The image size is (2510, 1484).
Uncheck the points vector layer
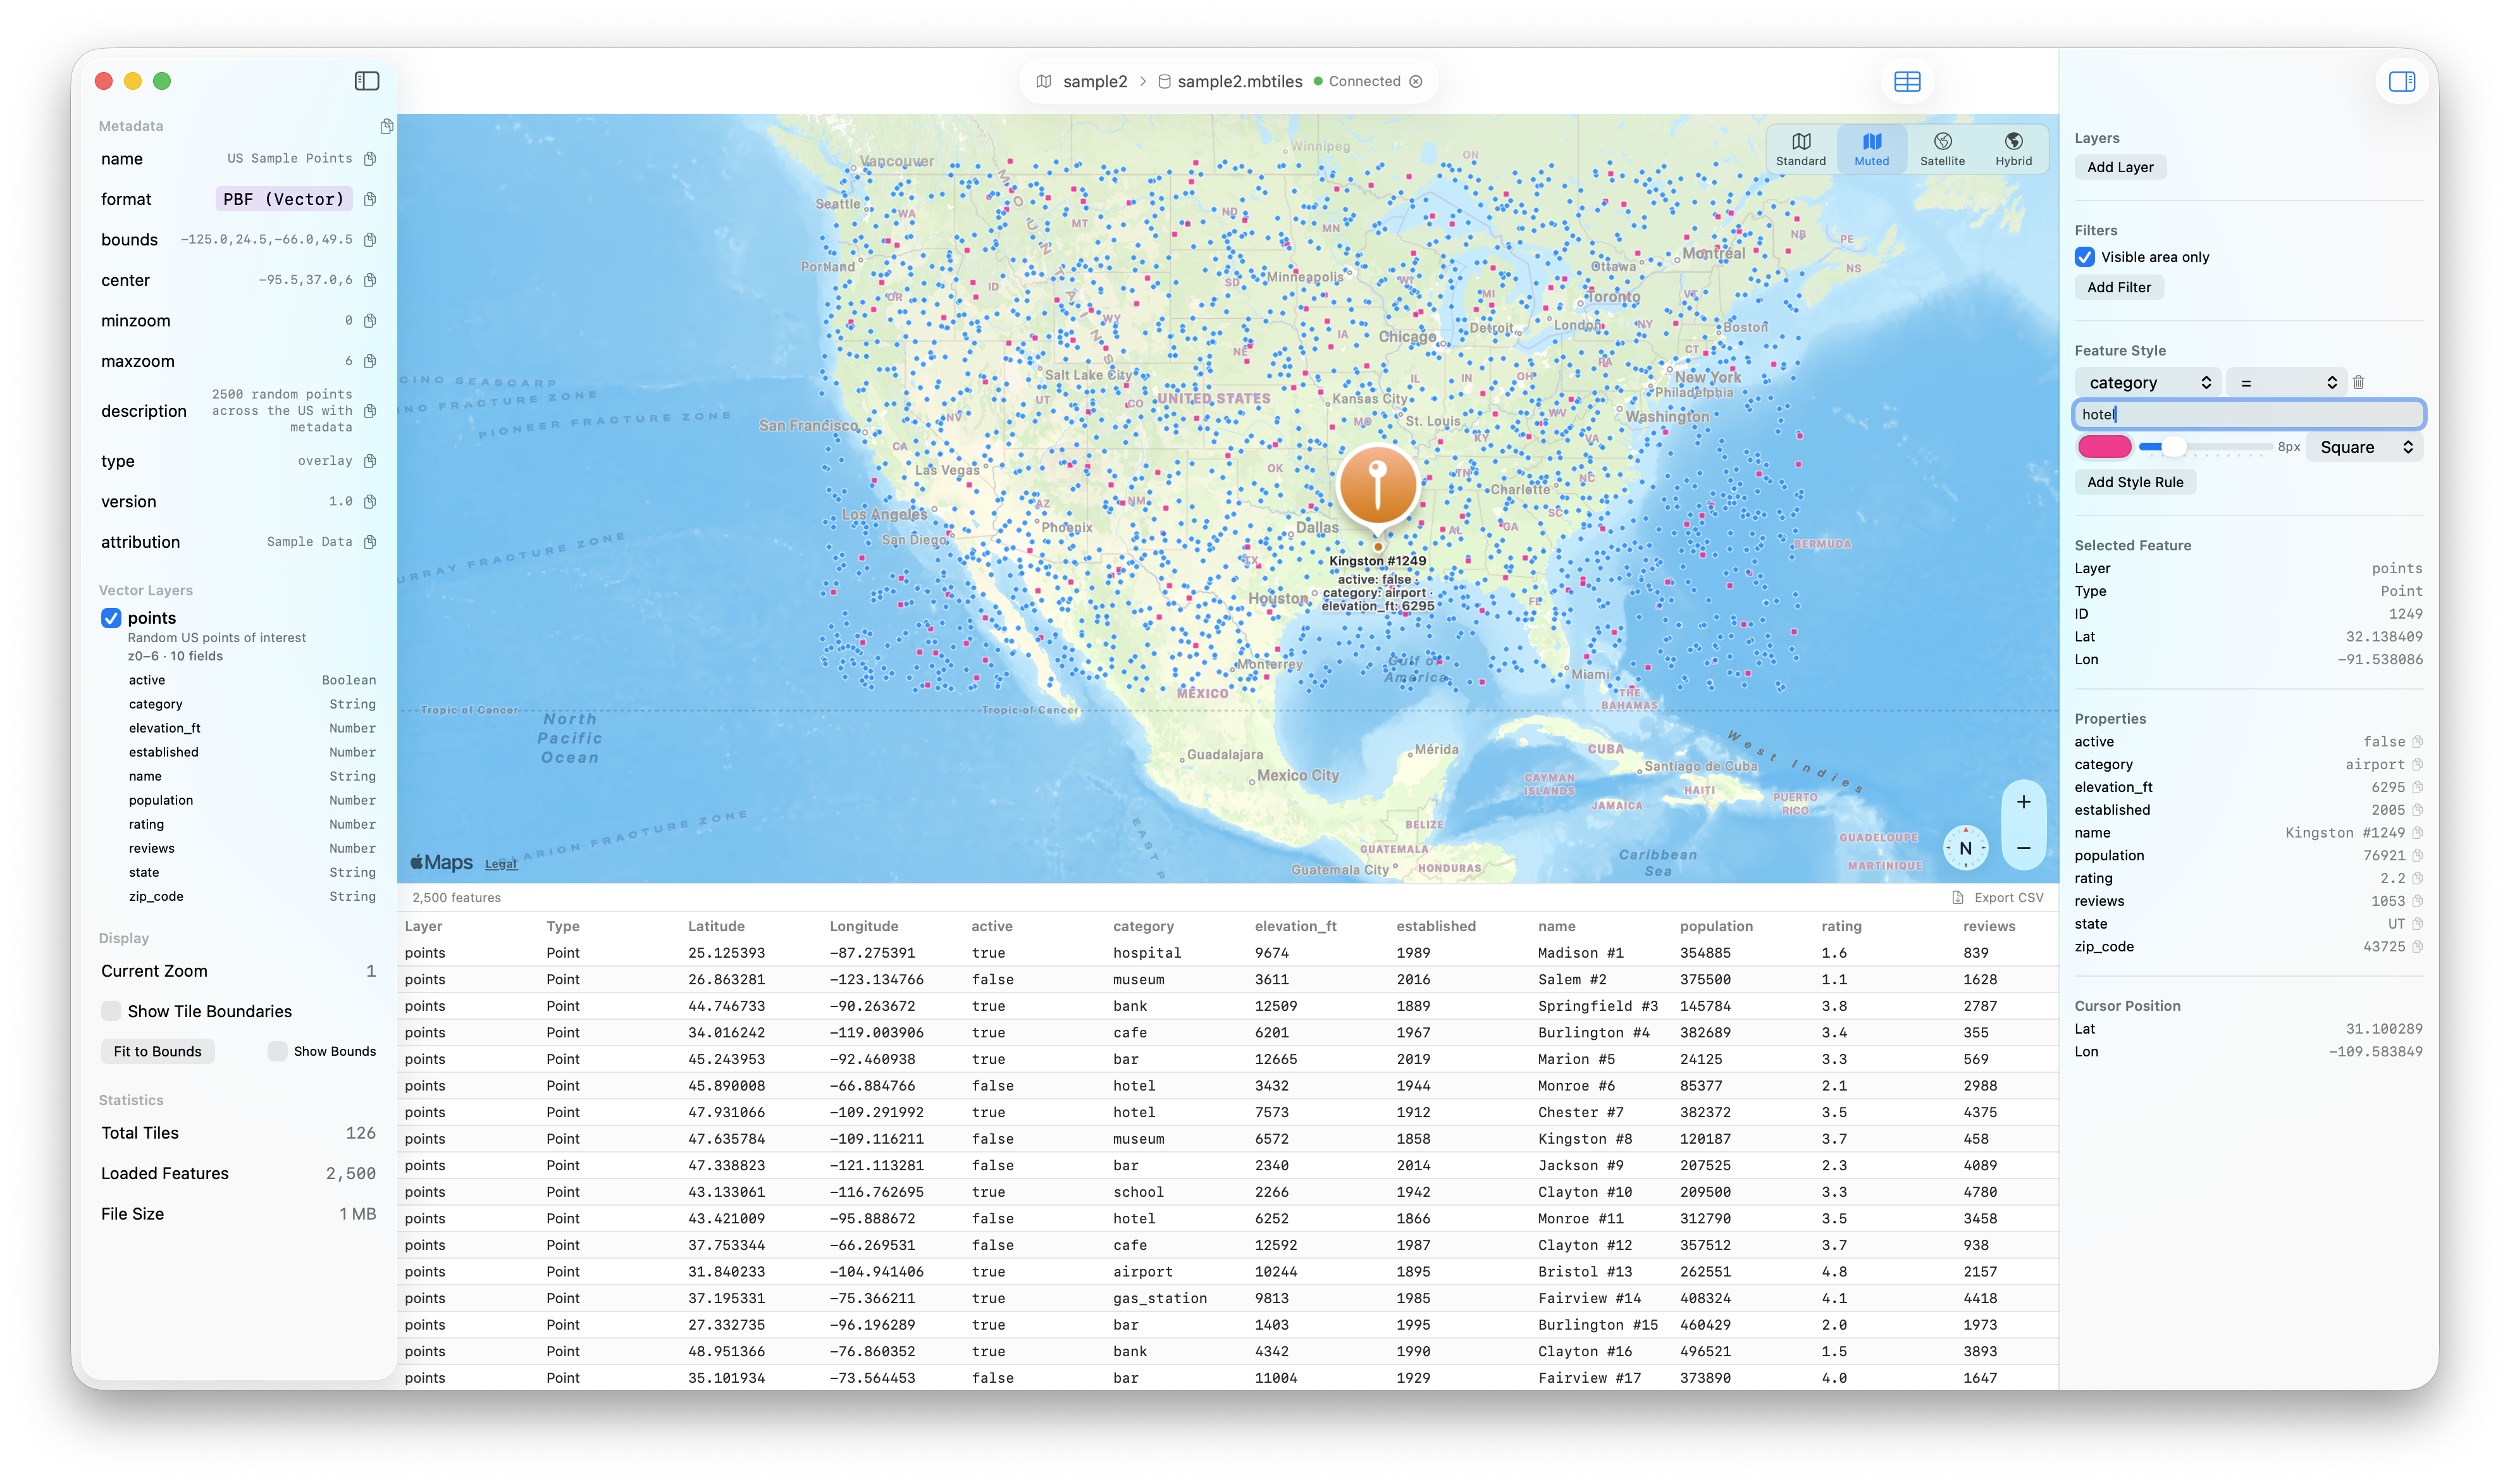(111, 618)
